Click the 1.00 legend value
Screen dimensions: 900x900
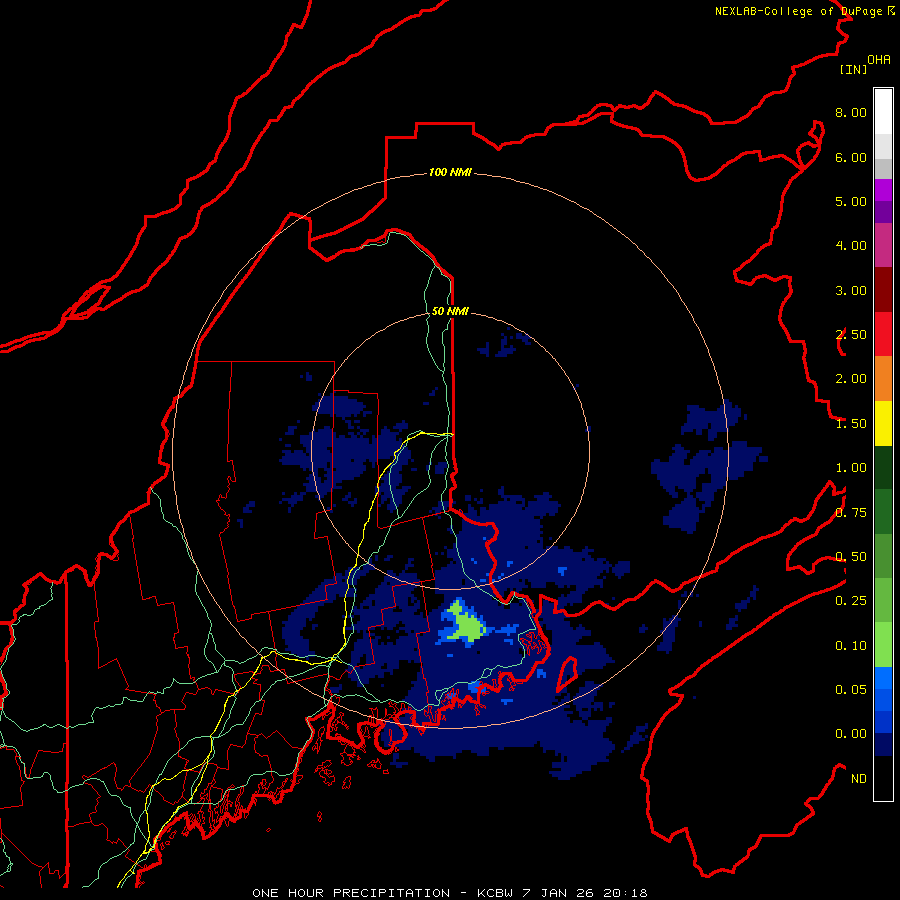click(x=851, y=468)
